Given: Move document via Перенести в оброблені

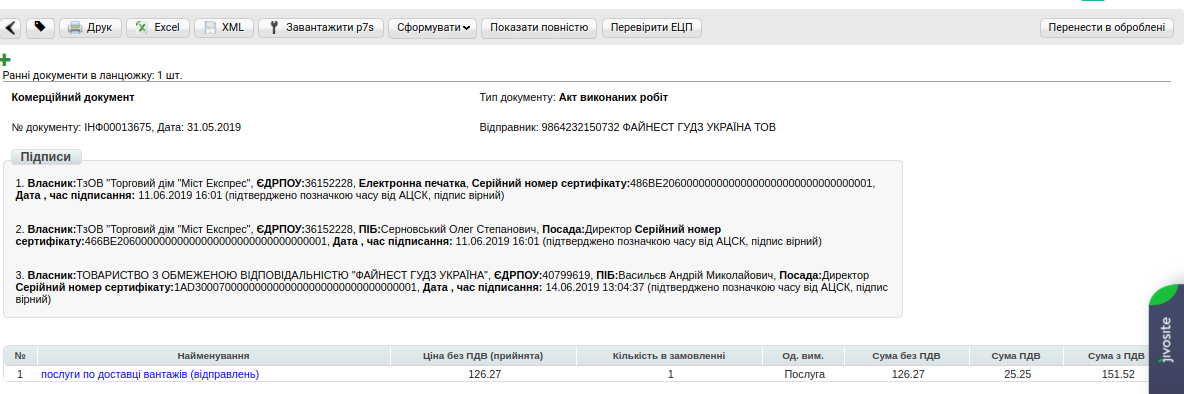Looking at the screenshot, I should click(1107, 28).
